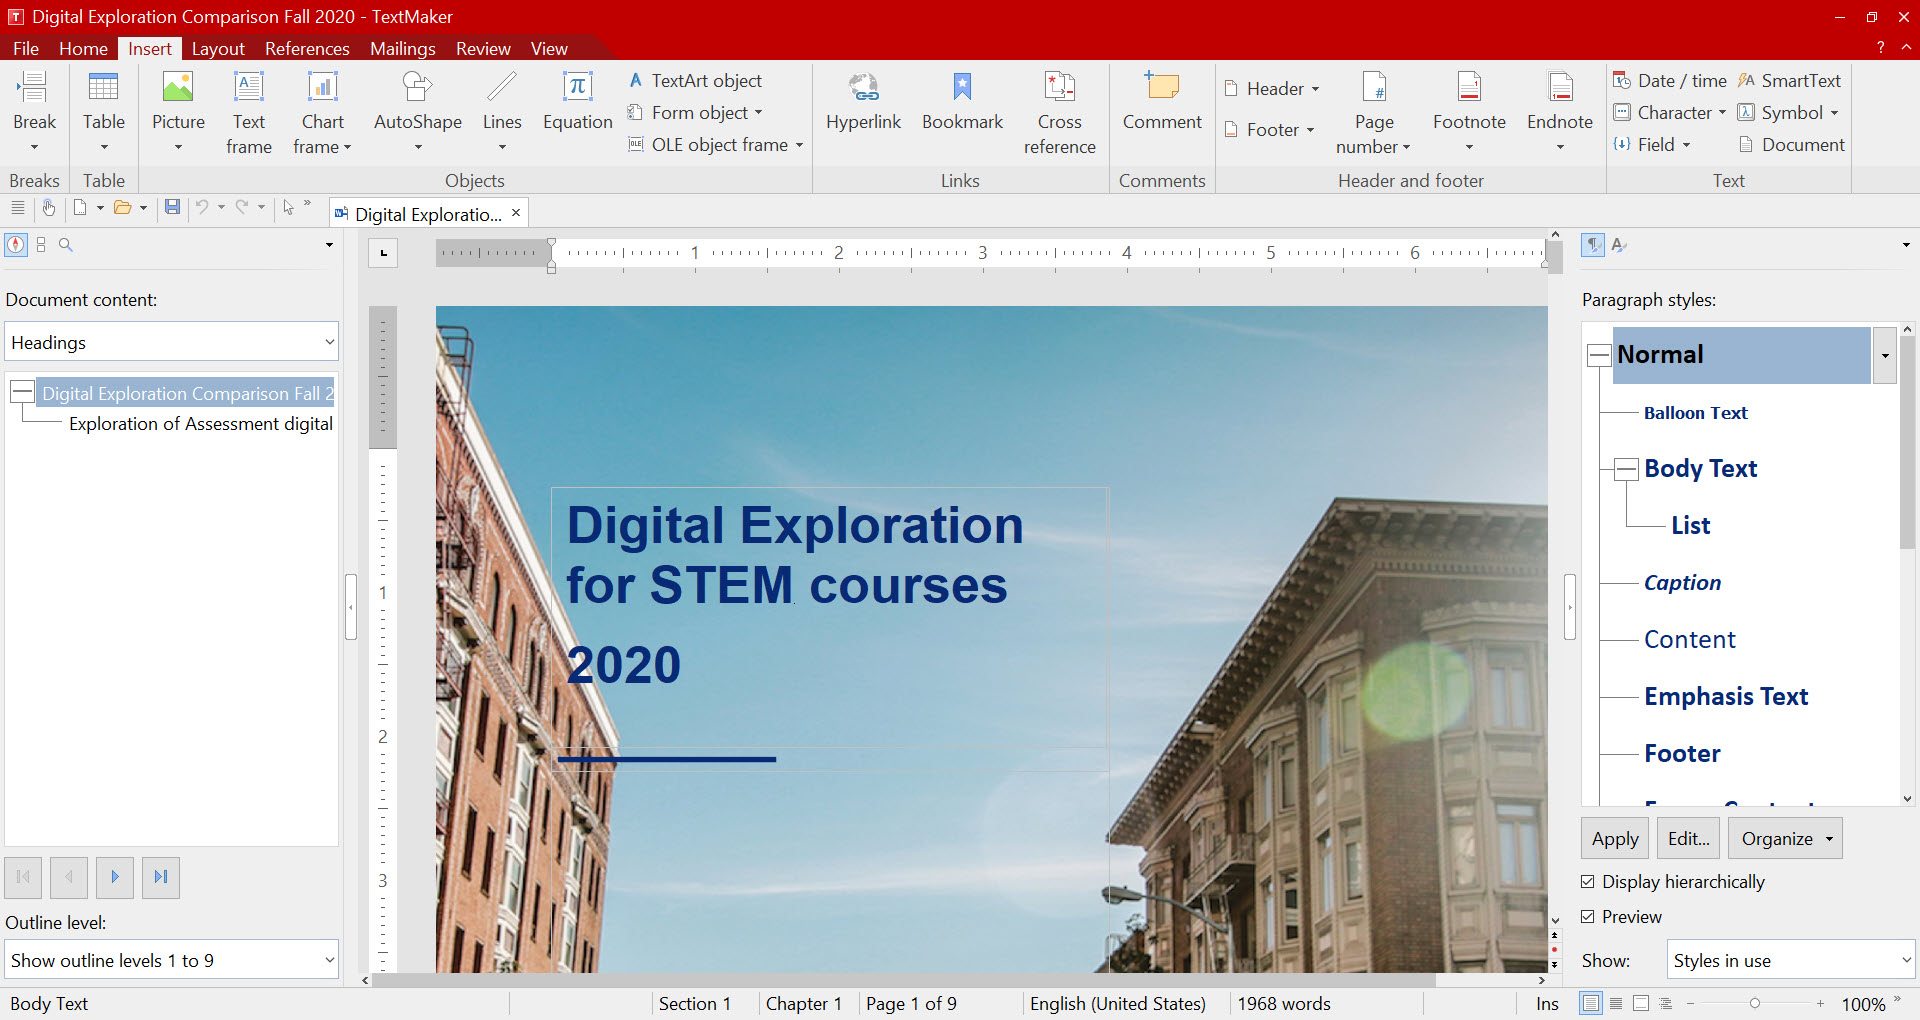Switch to the Home ribbon tab
1920x1020 pixels.
(x=83, y=48)
